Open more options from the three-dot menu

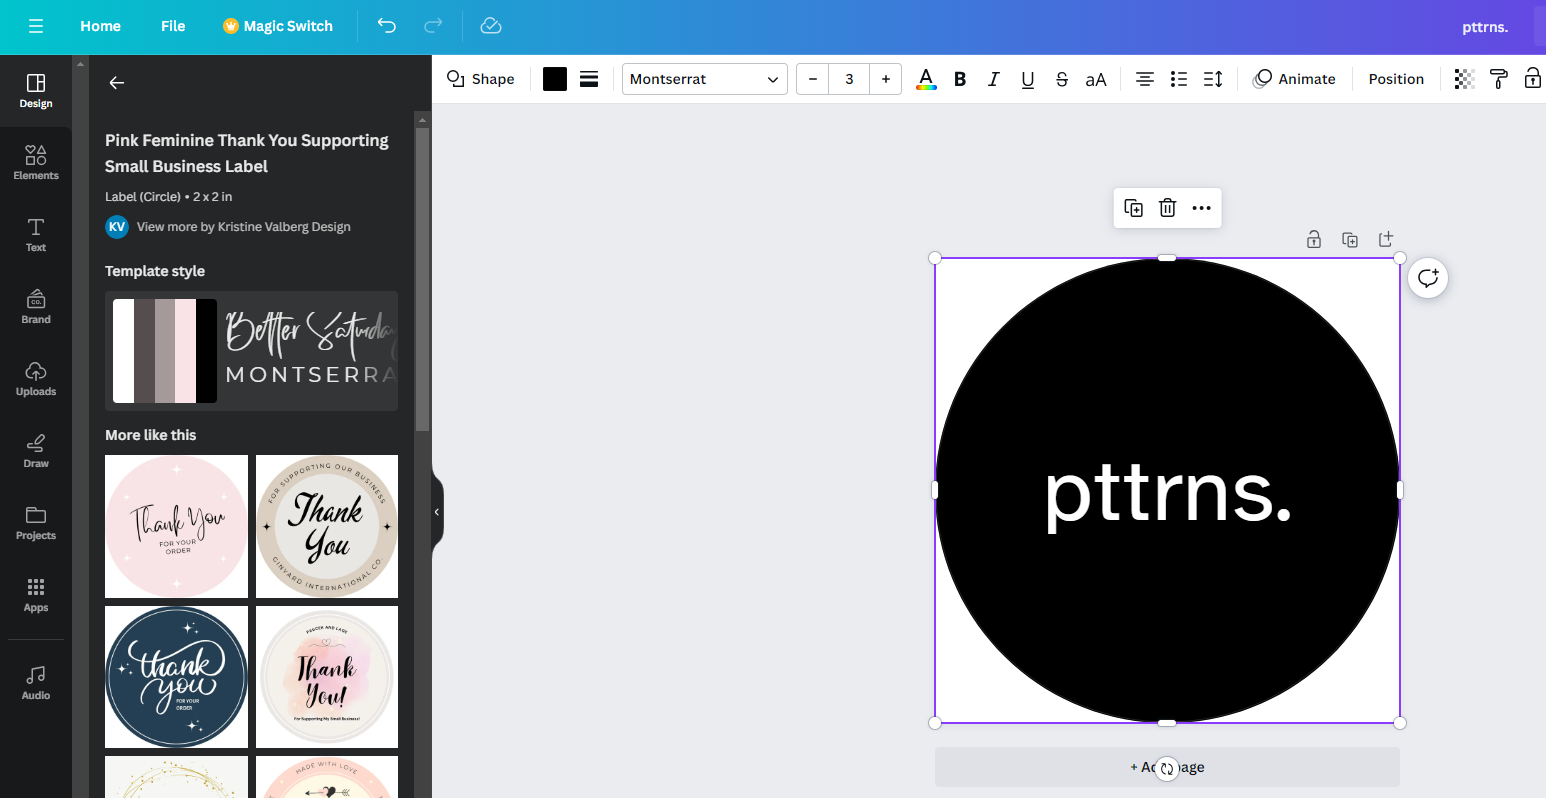click(x=1201, y=208)
